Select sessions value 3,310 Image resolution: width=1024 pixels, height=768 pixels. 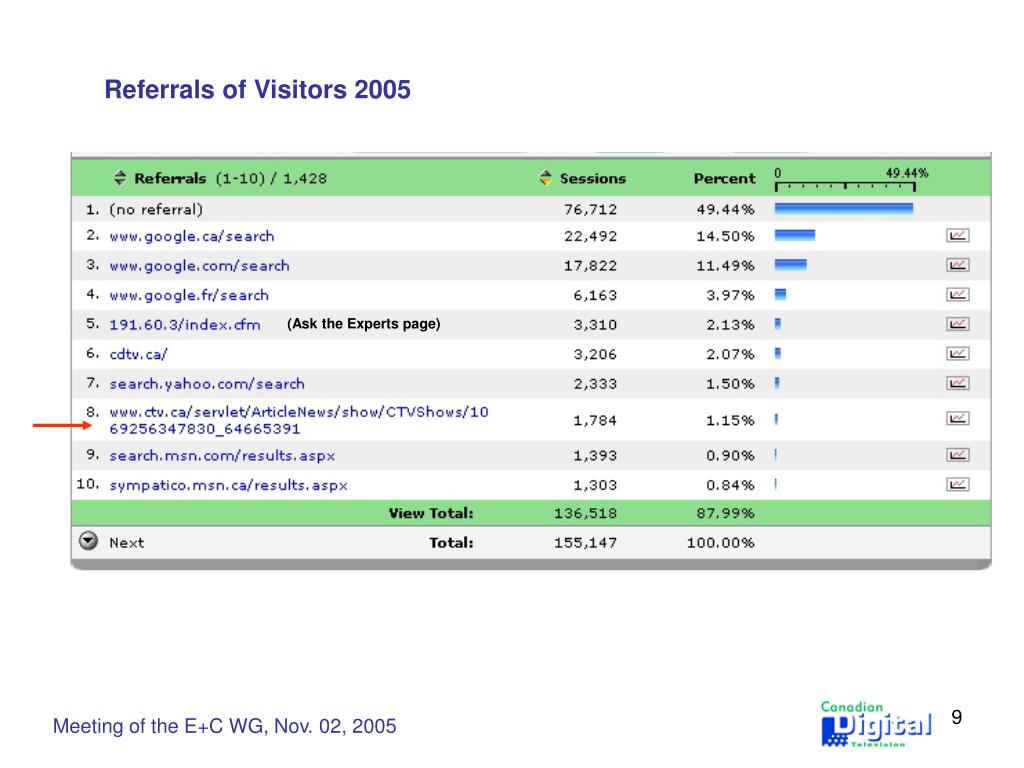(595, 325)
